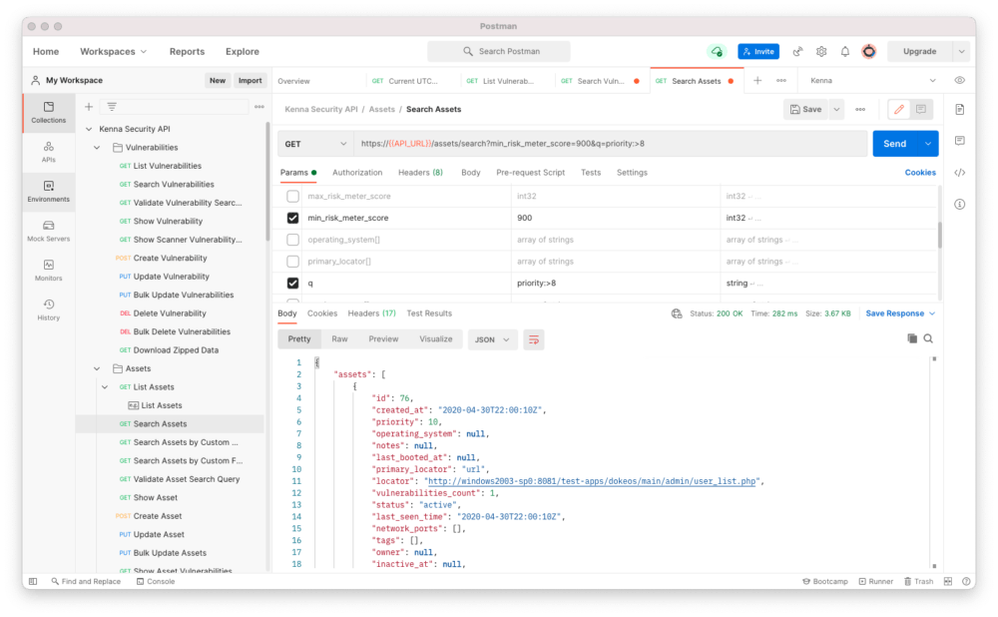Open Trash from the status bar

coord(918,581)
